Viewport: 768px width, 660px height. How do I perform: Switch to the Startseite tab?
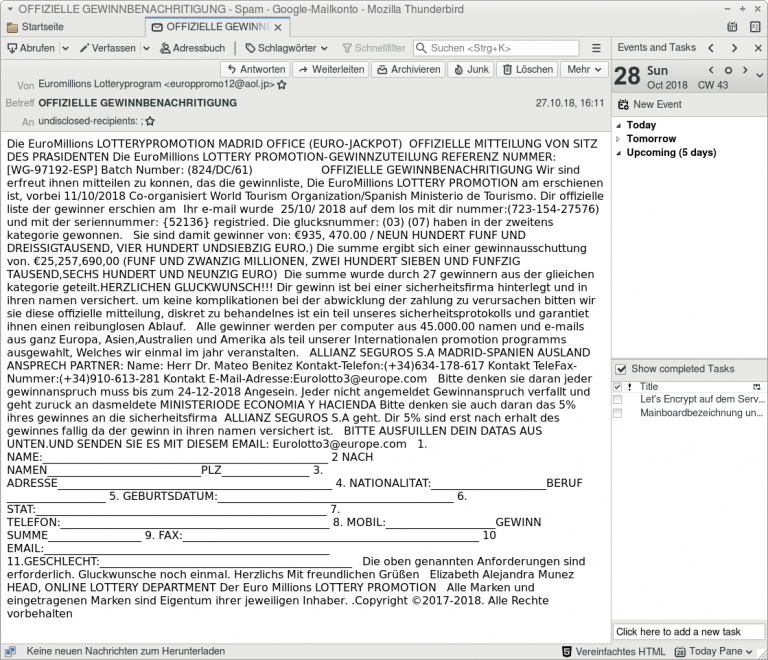[35, 27]
